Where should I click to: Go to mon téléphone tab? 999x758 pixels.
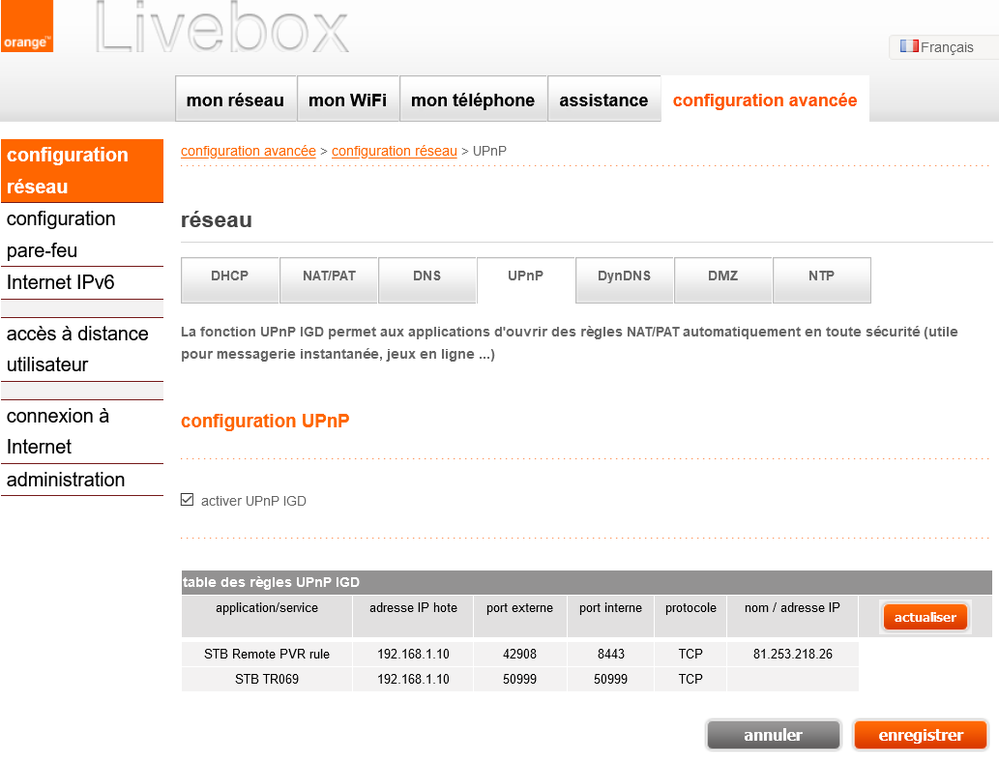click(473, 99)
